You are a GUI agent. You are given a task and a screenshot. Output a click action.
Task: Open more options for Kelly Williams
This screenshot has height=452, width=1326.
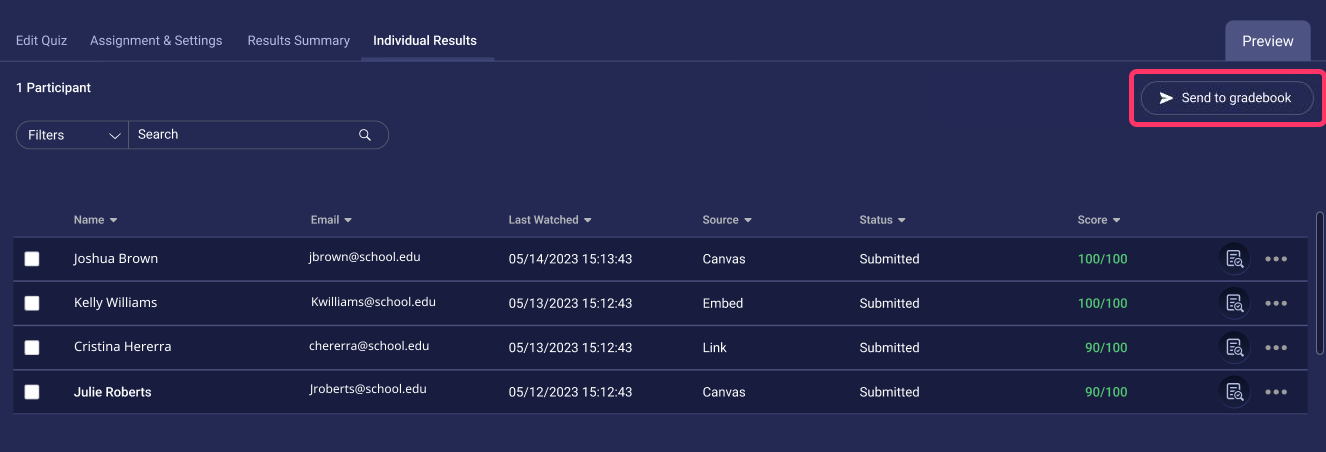1276,303
